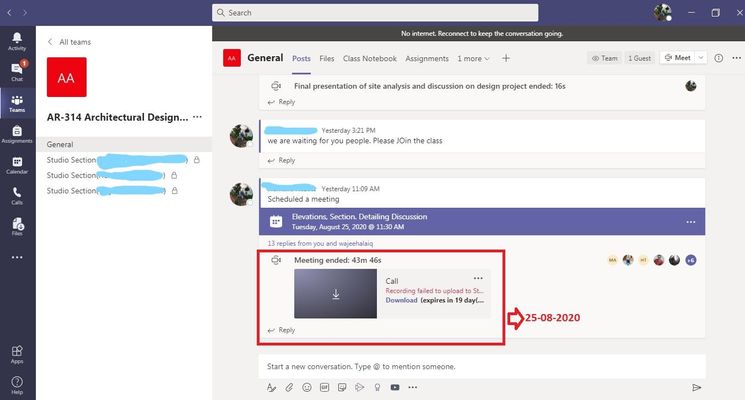Viewport: 745px width, 400px height.
Task: Go back to All teams
Action: [x=69, y=42]
